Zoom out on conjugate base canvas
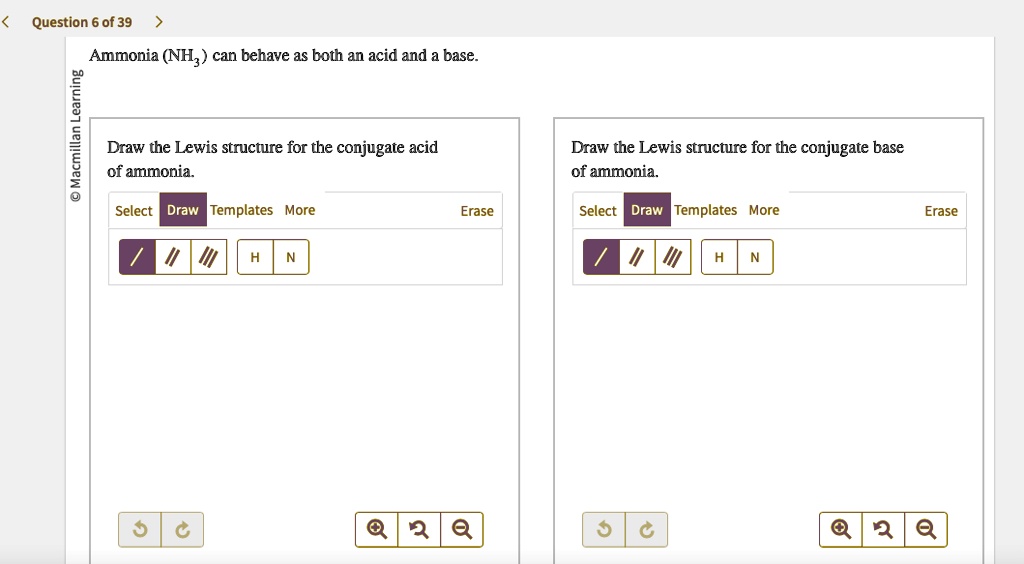The height and width of the screenshot is (564, 1024). click(926, 529)
